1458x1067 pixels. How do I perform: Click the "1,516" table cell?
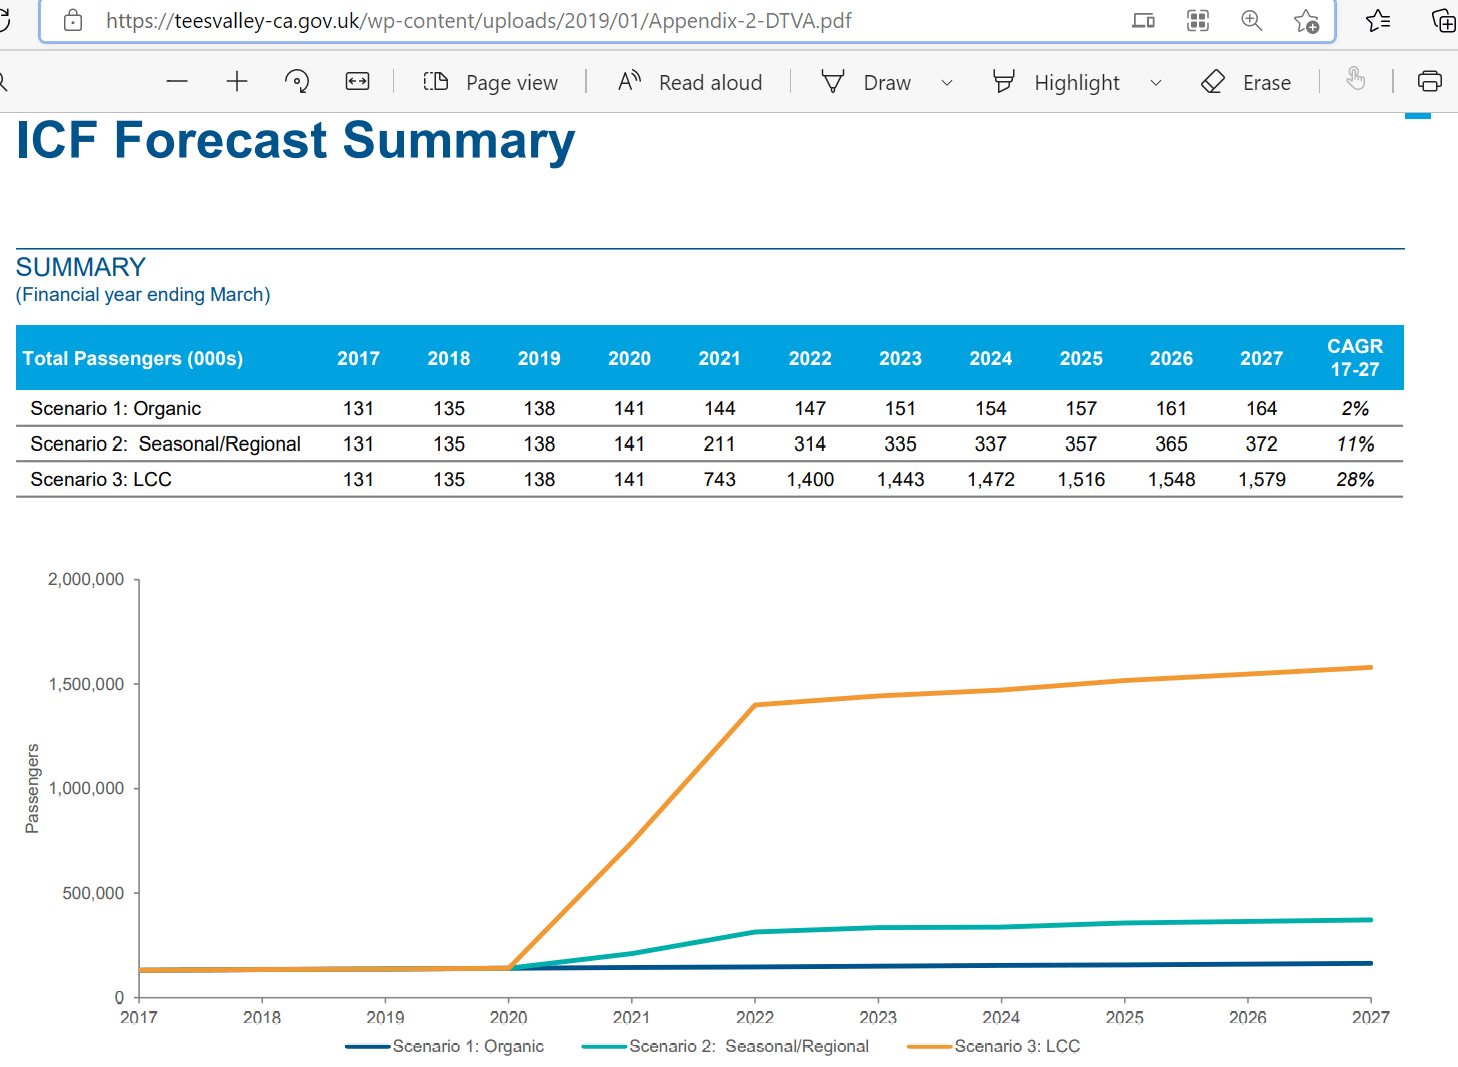point(1081,479)
